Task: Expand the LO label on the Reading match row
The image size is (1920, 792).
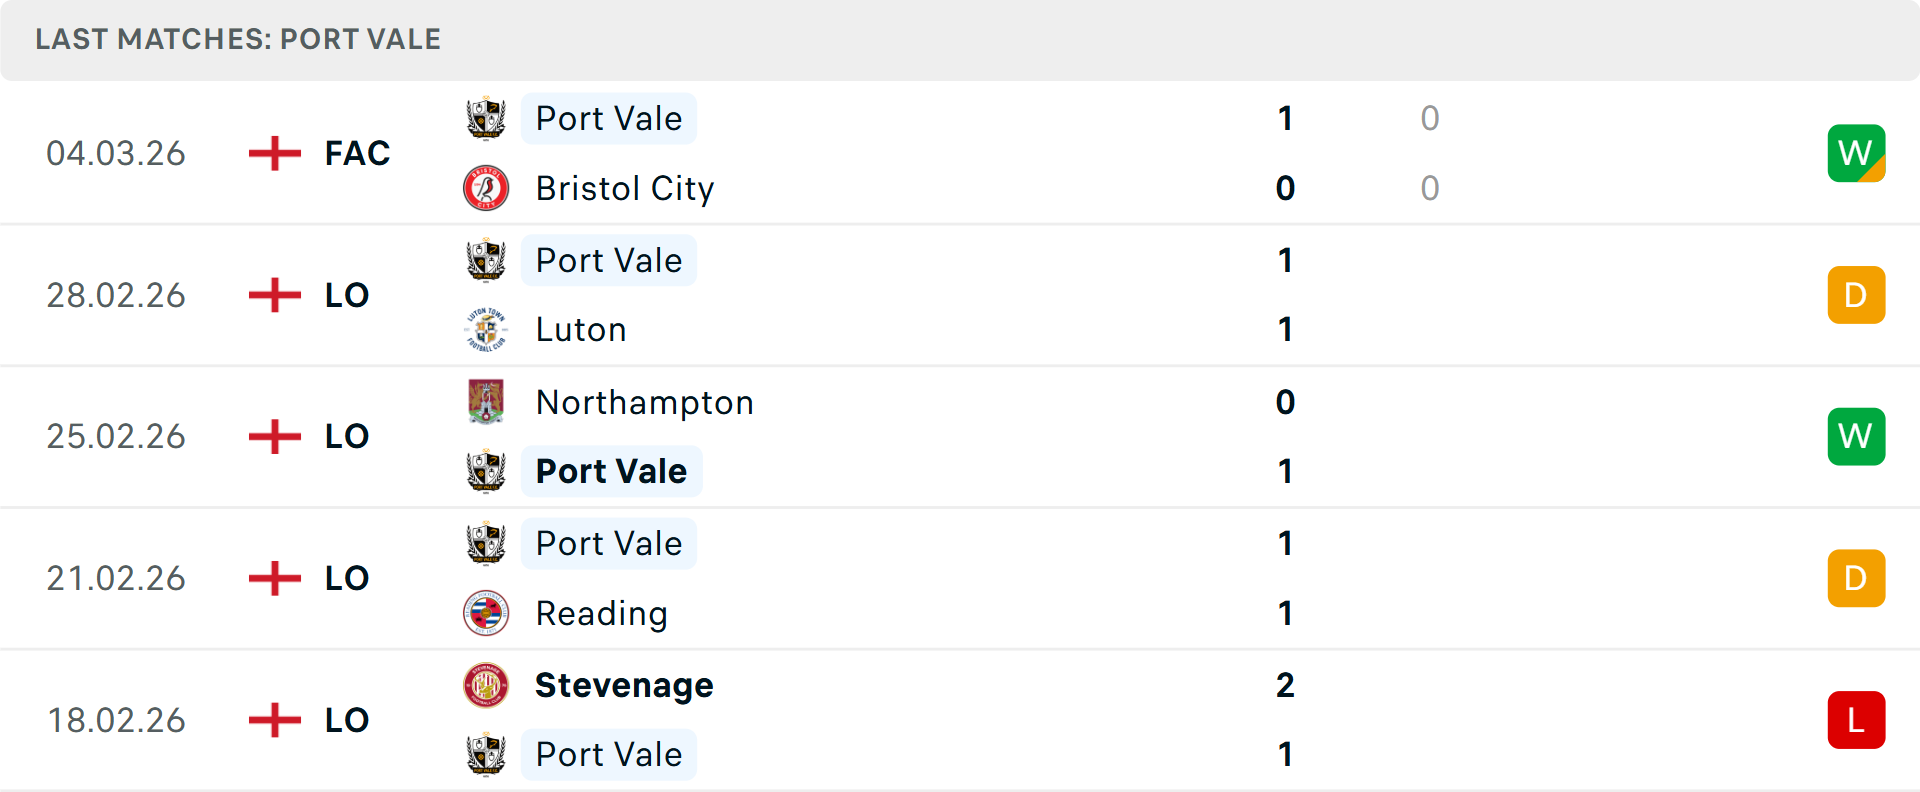Action: click(347, 578)
